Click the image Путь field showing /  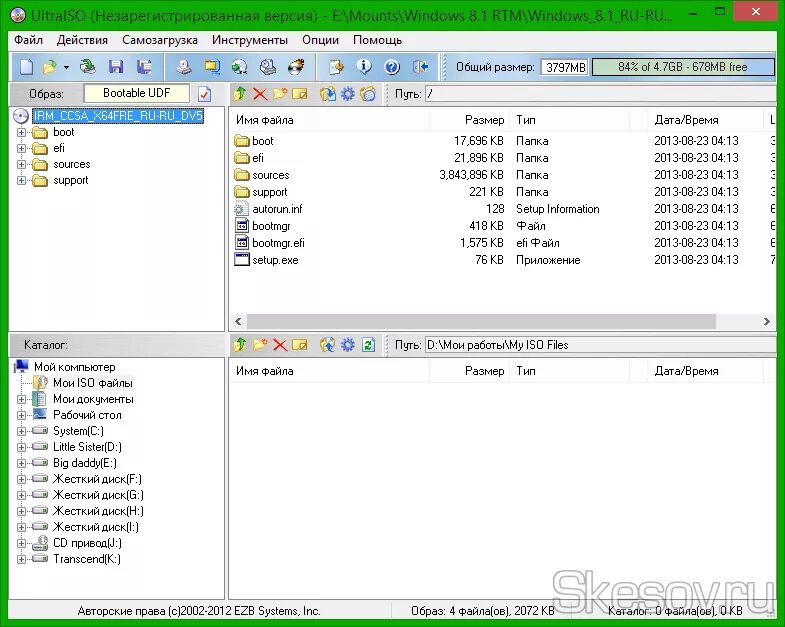tap(601, 94)
